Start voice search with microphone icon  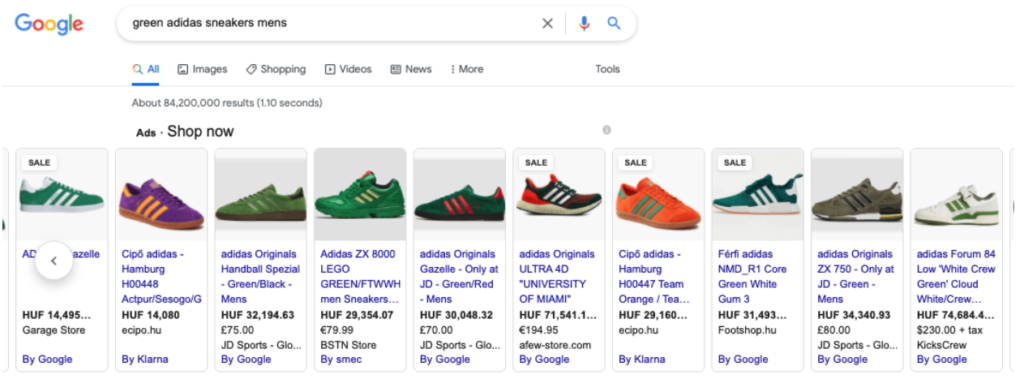point(584,24)
